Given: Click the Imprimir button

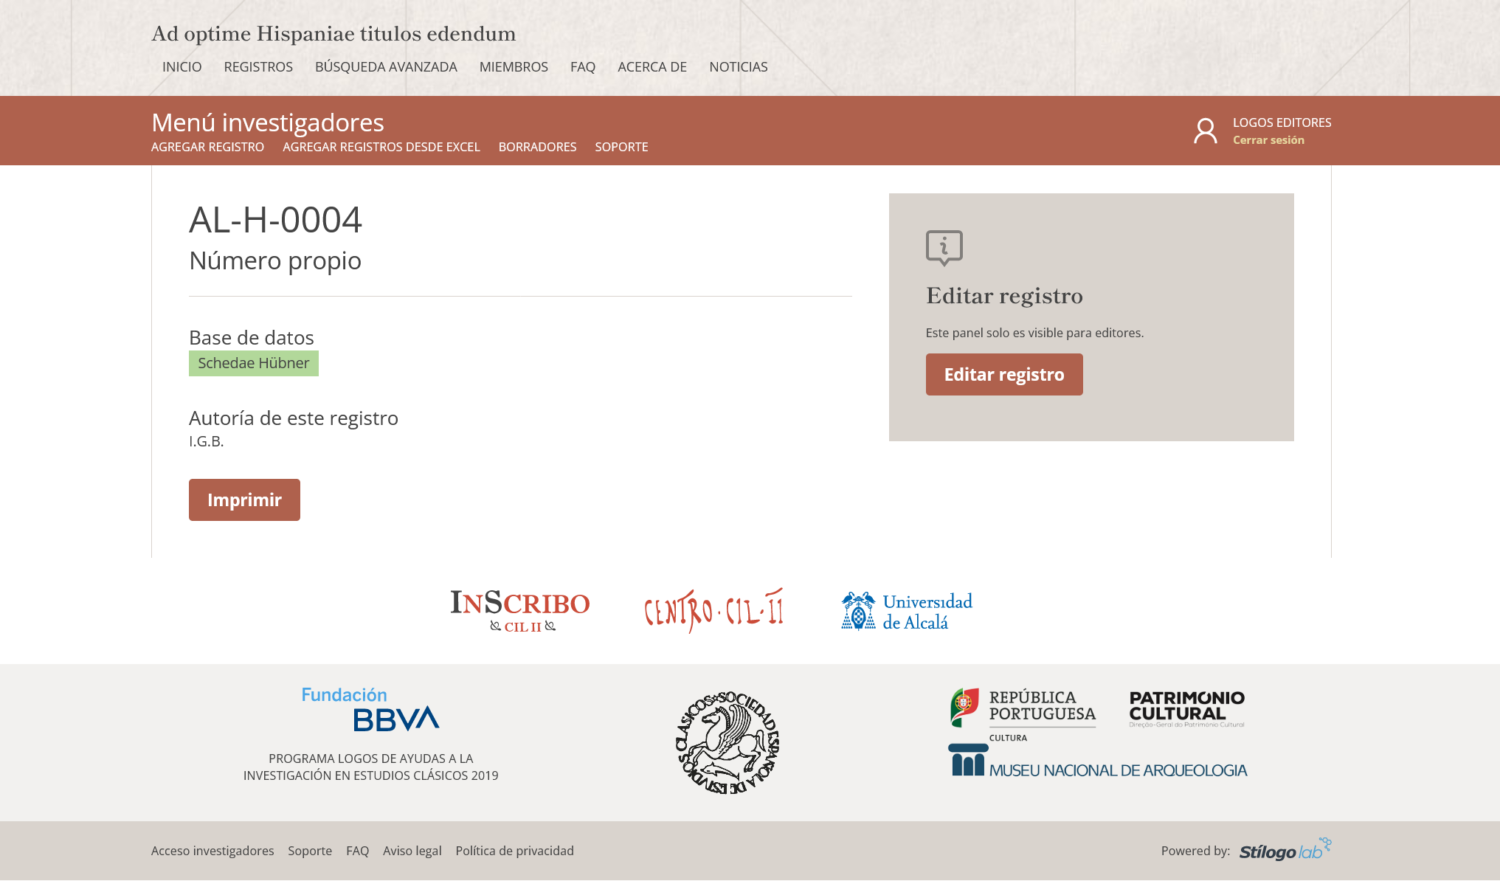Looking at the screenshot, I should click(244, 499).
